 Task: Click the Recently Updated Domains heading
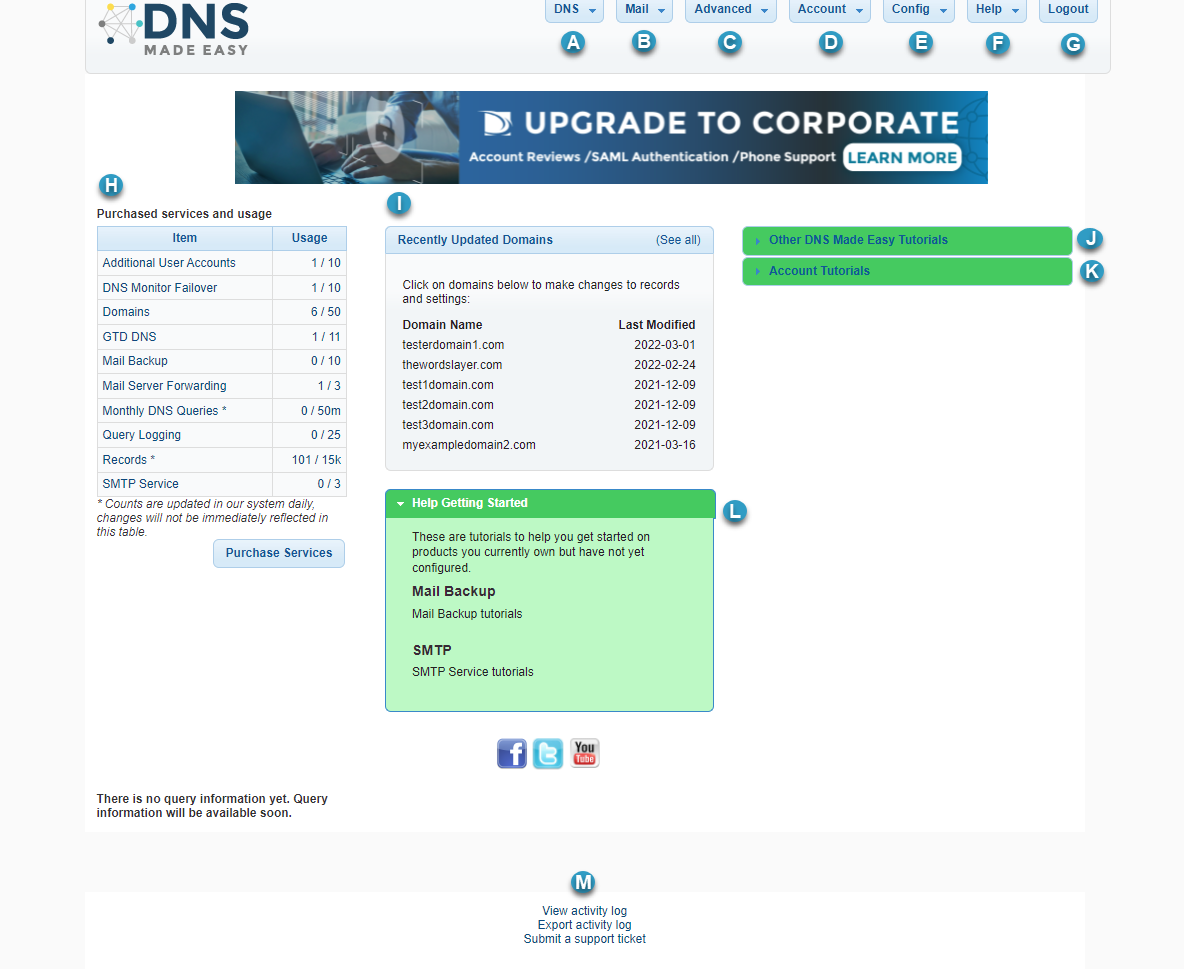(x=475, y=240)
